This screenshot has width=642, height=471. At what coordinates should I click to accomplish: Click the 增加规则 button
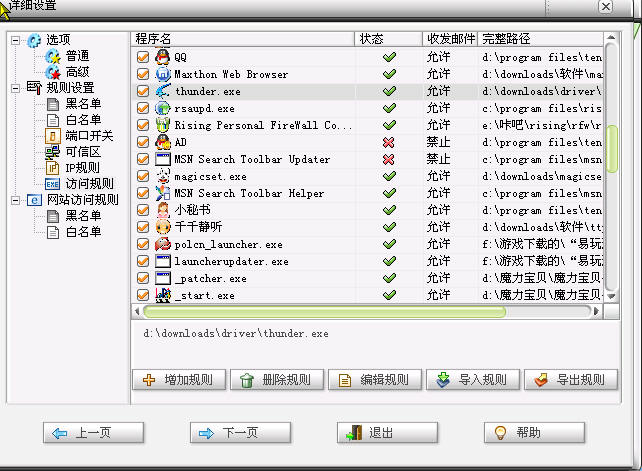coord(179,380)
